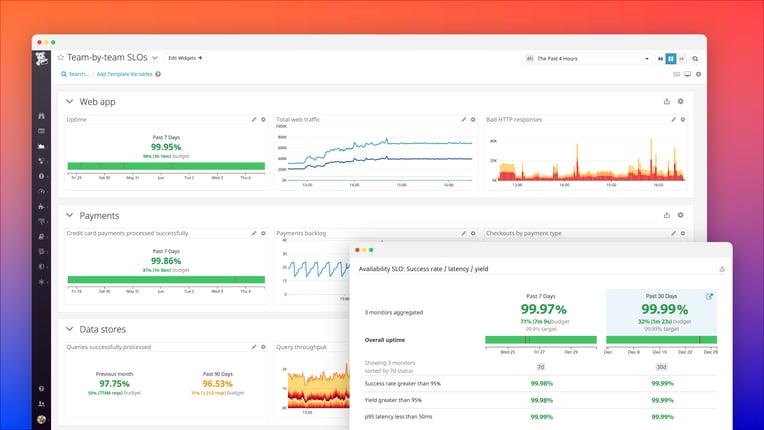Image resolution: width=764 pixels, height=430 pixels.
Task: Pause live dashboard updates
Action: [x=671, y=58]
